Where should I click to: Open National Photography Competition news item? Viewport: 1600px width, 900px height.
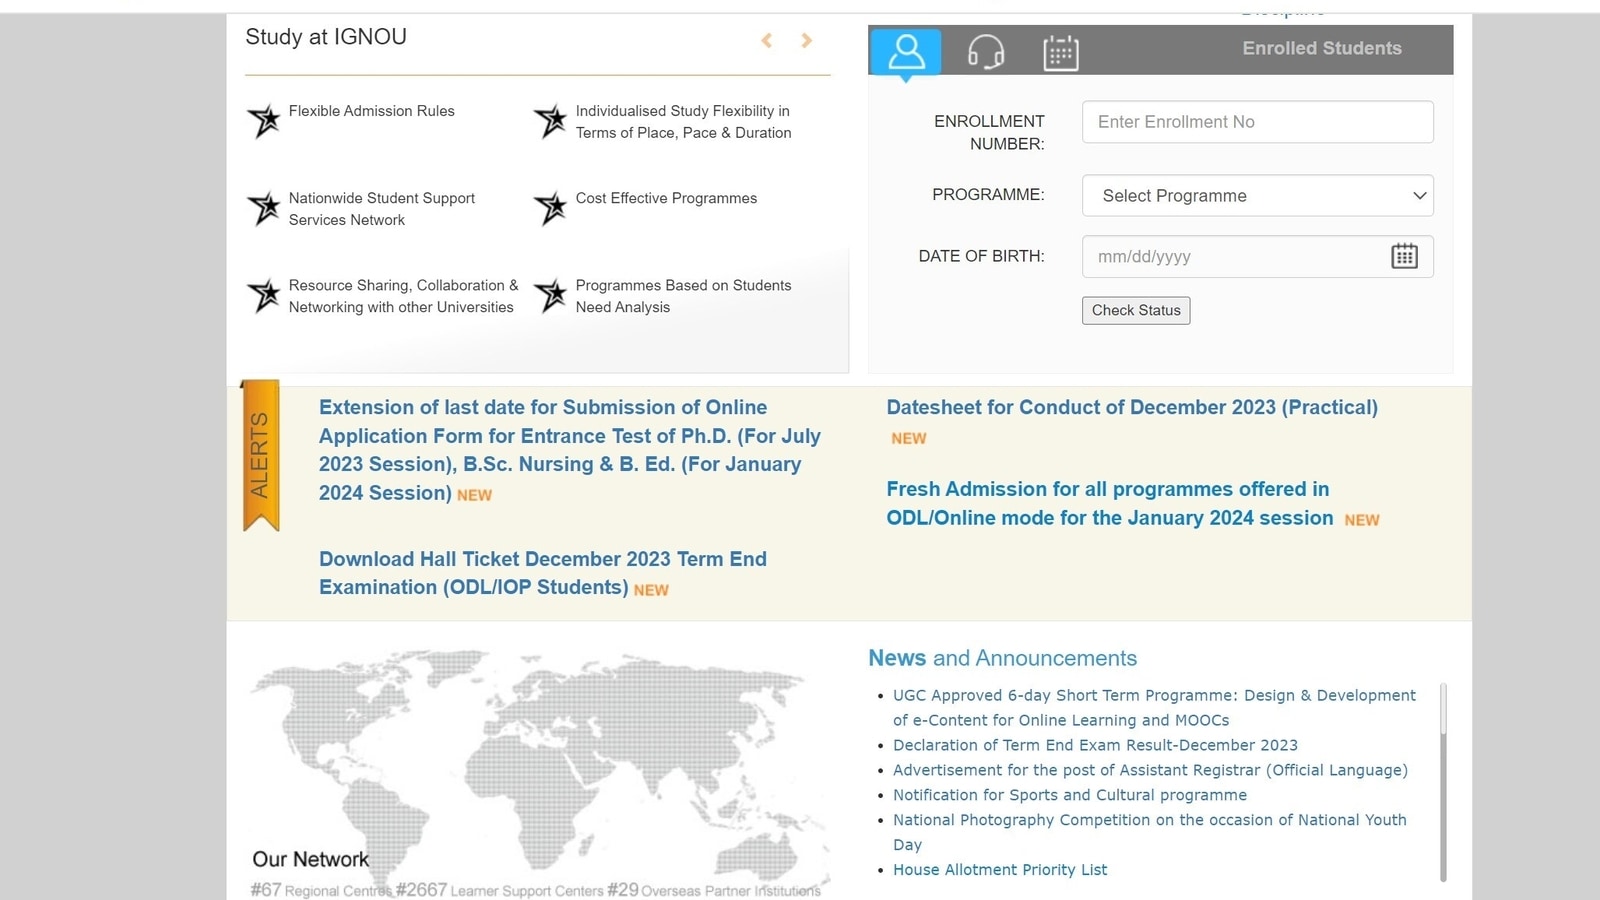click(x=1150, y=832)
